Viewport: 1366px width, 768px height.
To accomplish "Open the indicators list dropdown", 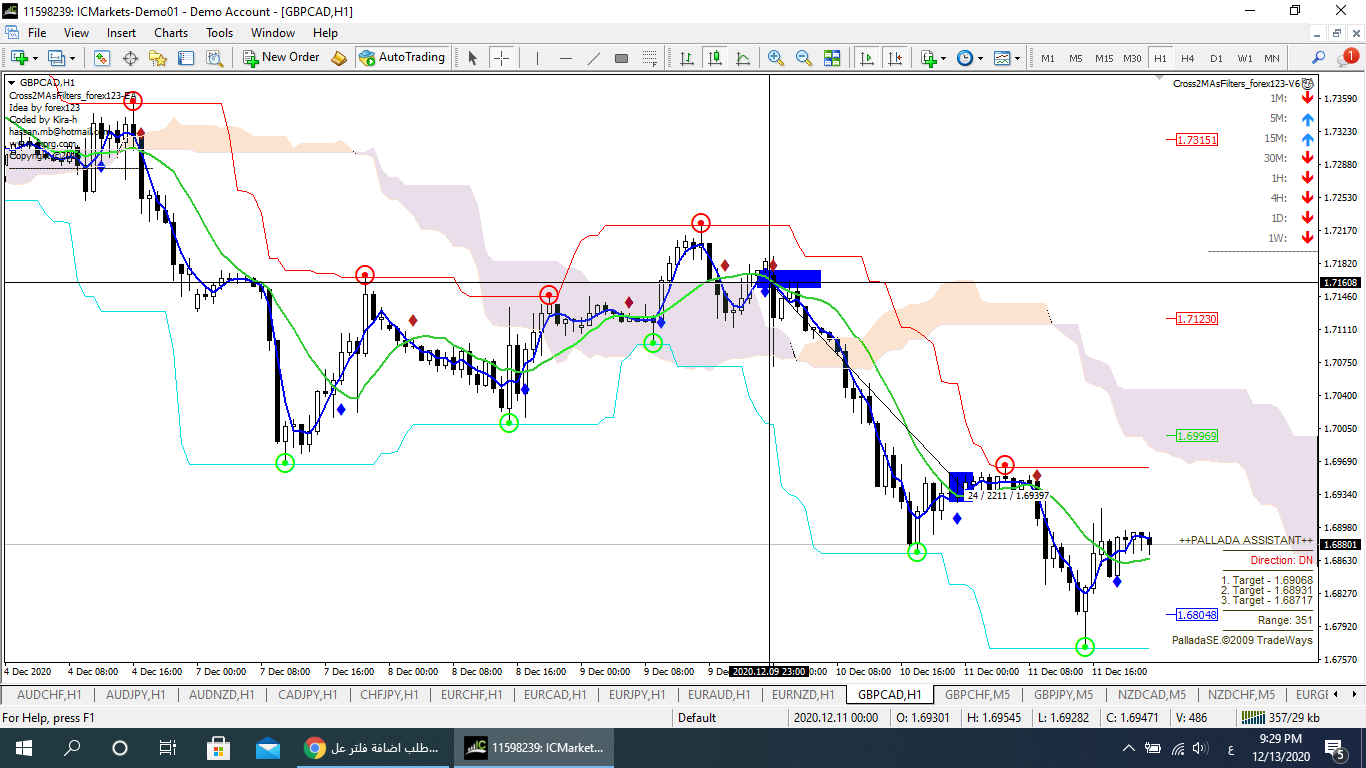I will pos(943,58).
